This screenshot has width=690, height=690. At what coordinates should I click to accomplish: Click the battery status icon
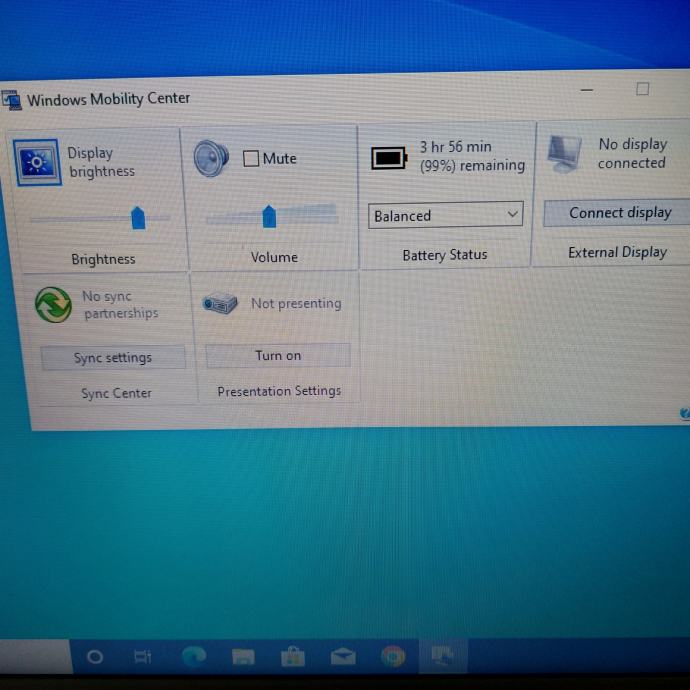pyautogui.click(x=389, y=158)
